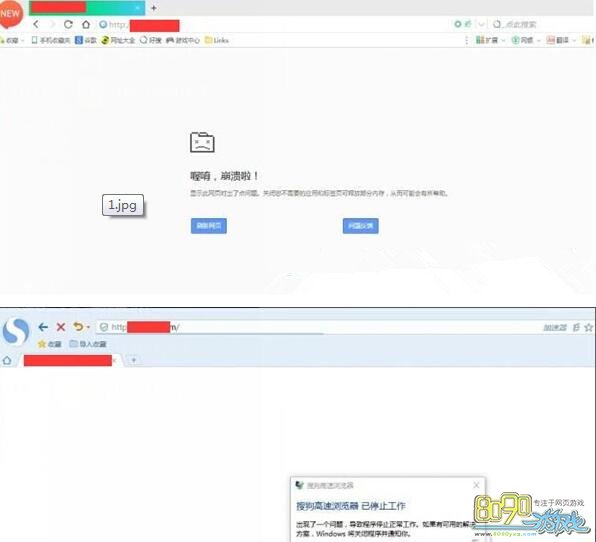Screen dimensions: 596x542
Task: Click the 加速器 accelerator in Sogou address bar
Action: [555, 327]
